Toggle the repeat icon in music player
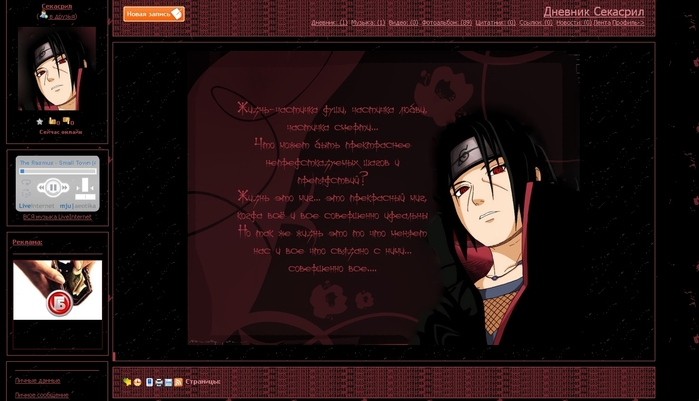 point(26,182)
